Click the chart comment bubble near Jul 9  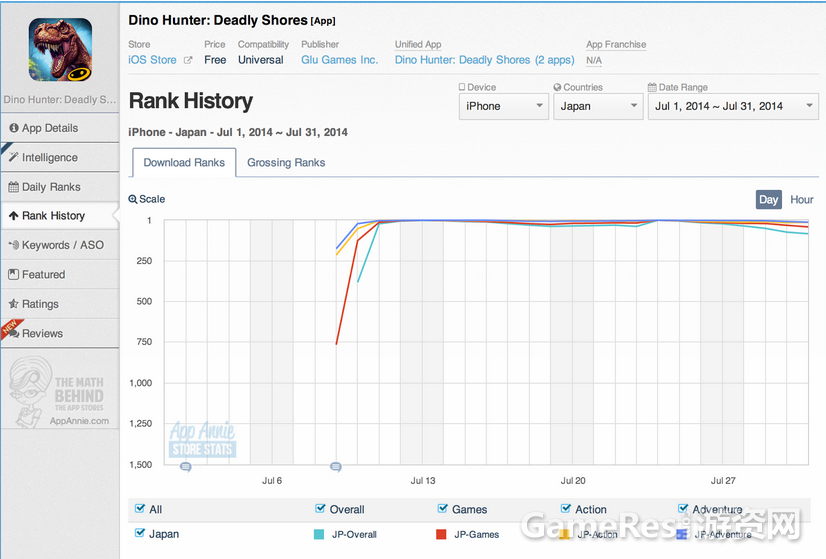pyautogui.click(x=336, y=467)
